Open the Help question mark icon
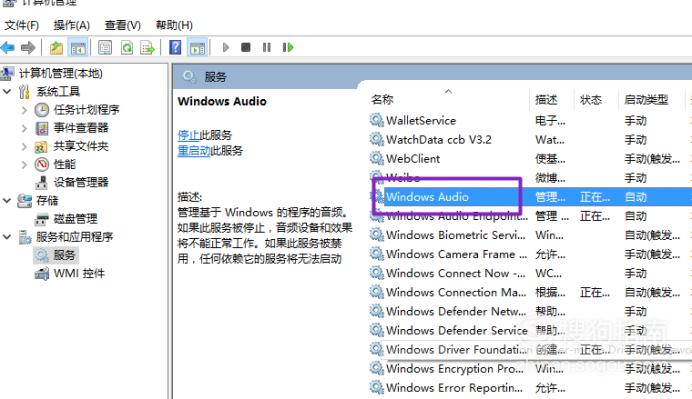 [175, 47]
